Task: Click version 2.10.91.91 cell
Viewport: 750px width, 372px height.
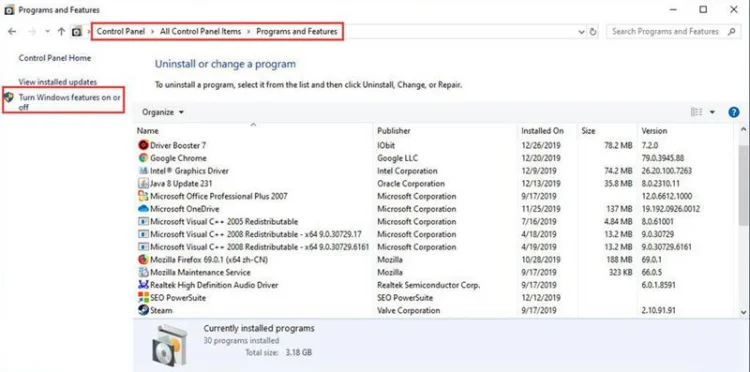Action: coord(658,310)
